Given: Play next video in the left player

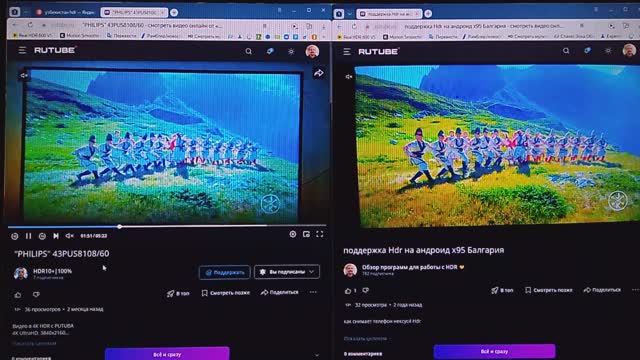Looking at the screenshot, I should (56, 236).
